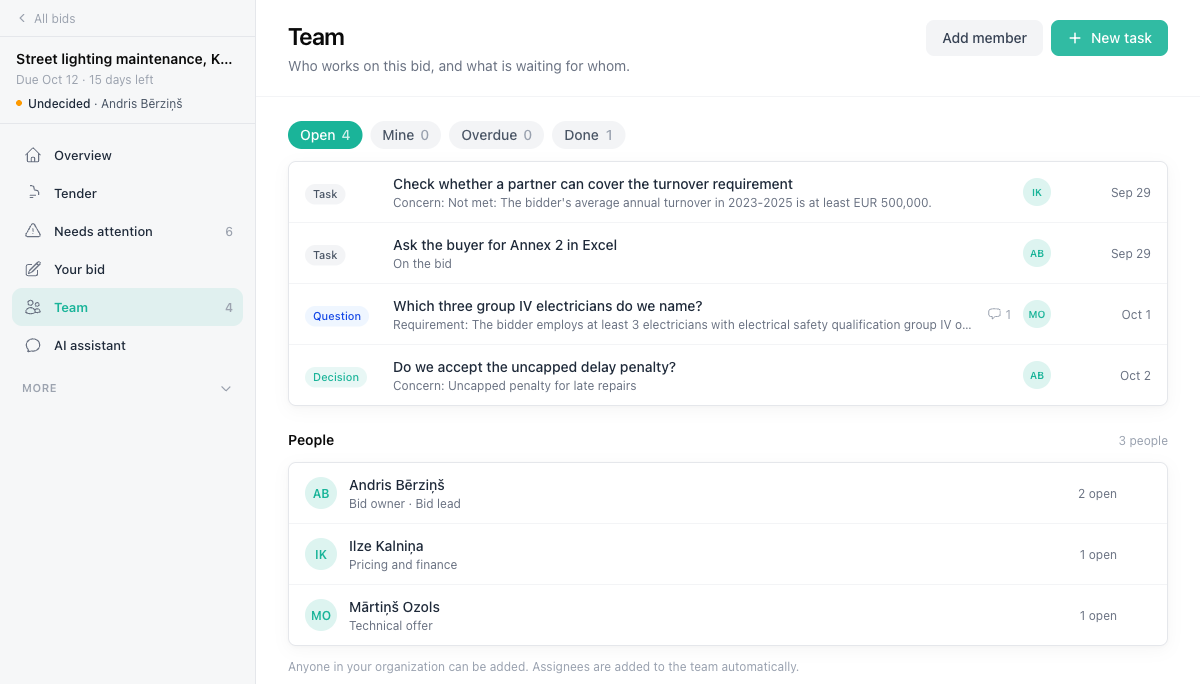The image size is (1200, 684).
Task: Click the 3 people count label
Action: 1143,440
